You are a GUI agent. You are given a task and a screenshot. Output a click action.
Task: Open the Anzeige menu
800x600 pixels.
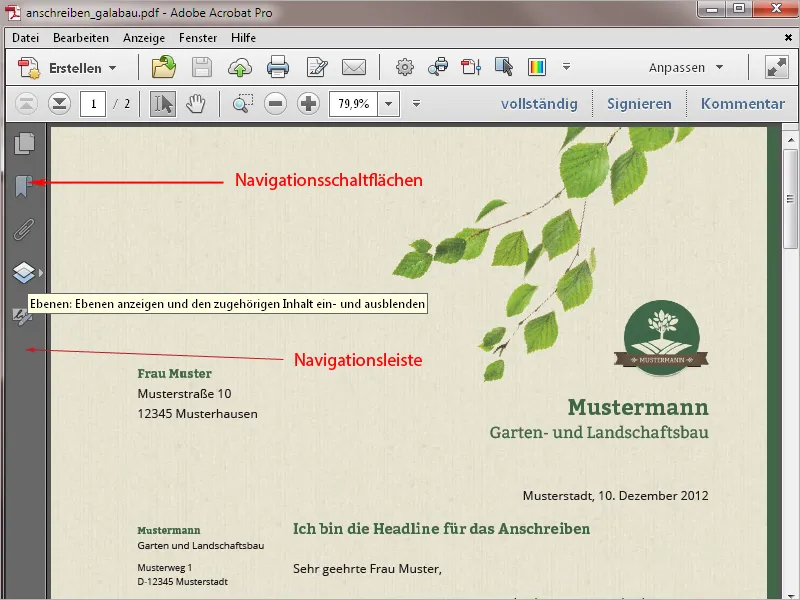144,38
